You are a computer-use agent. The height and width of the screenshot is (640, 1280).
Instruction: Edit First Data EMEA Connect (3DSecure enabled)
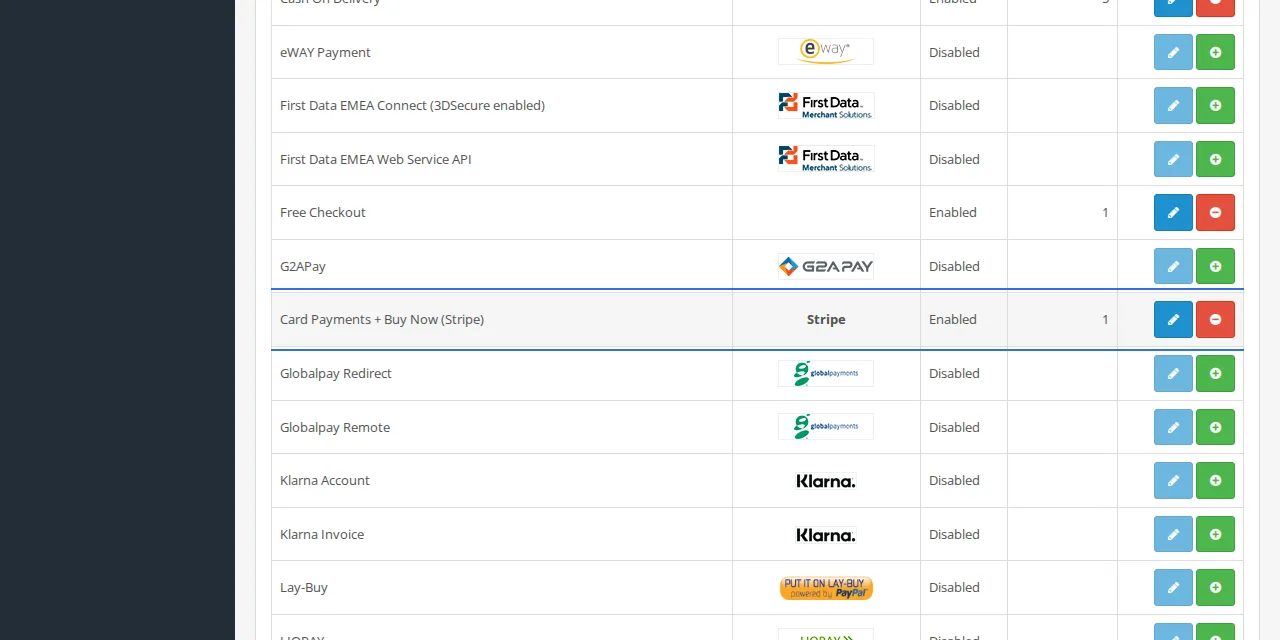point(1173,105)
